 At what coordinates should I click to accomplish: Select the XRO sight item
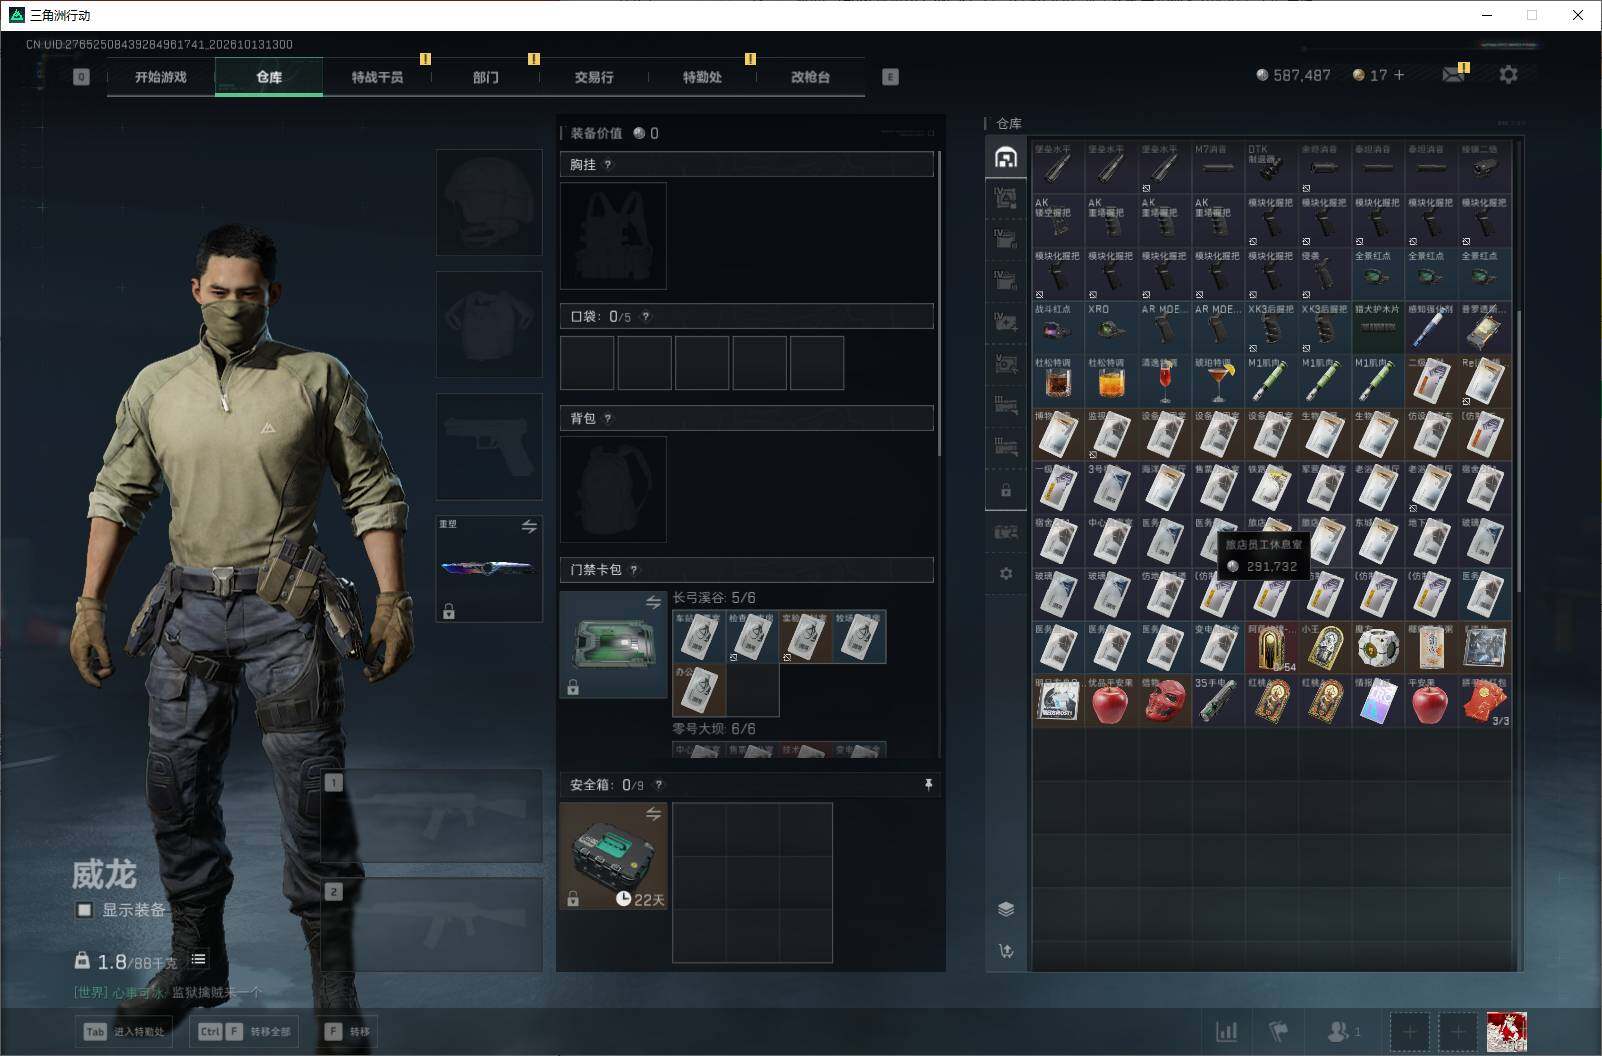(x=1110, y=327)
